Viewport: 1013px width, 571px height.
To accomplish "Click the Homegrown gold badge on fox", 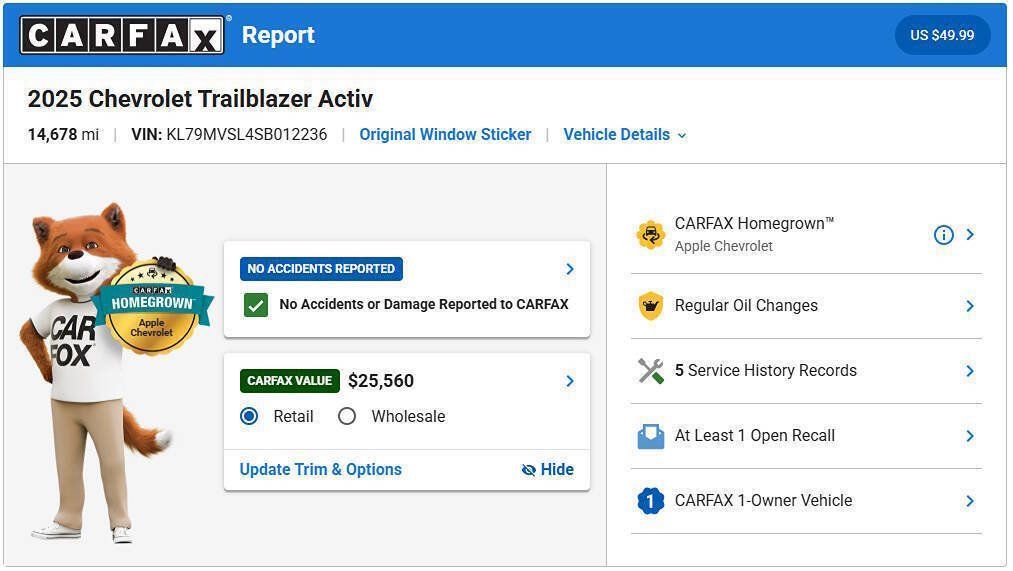I will click(x=151, y=308).
